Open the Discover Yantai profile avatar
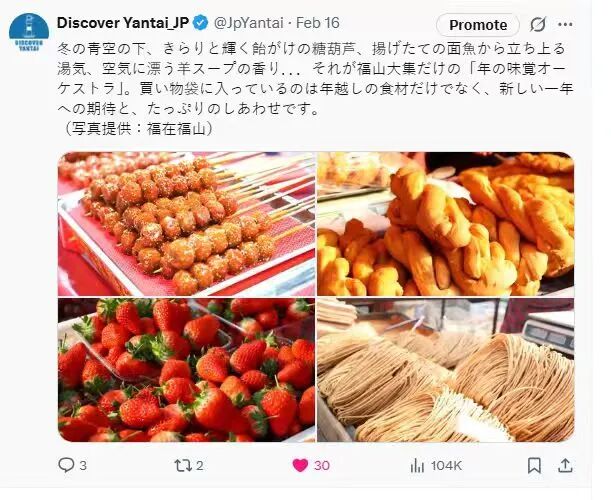 29,32
